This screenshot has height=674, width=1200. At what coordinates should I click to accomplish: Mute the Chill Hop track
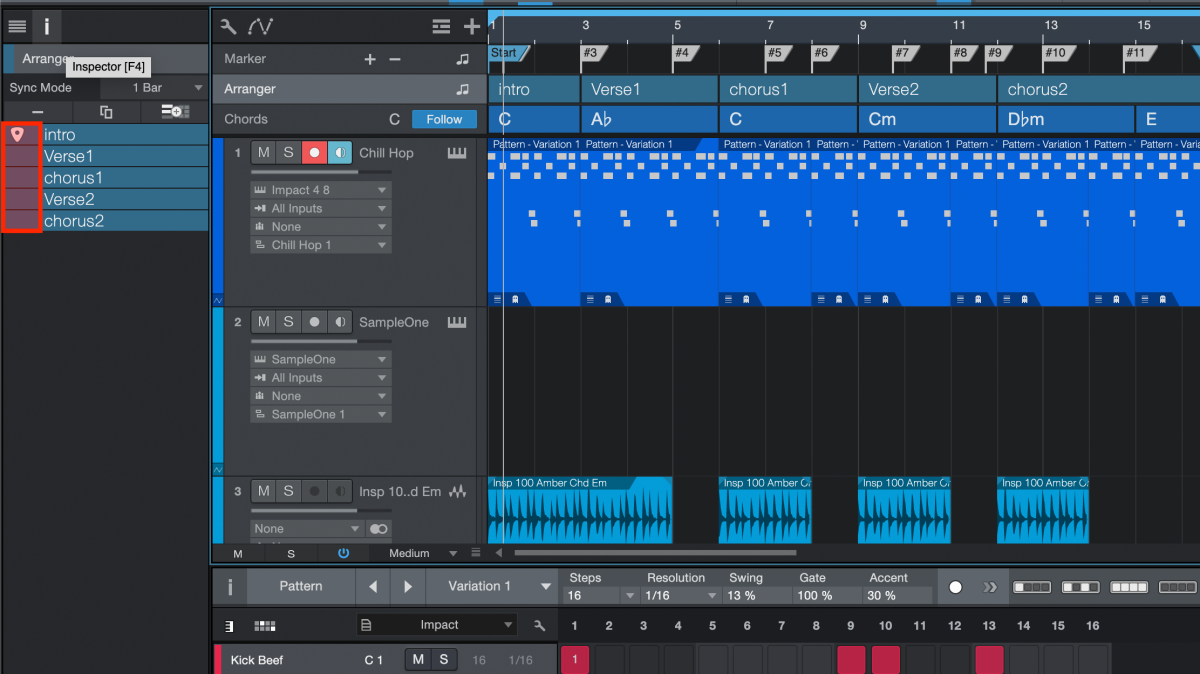coord(263,153)
